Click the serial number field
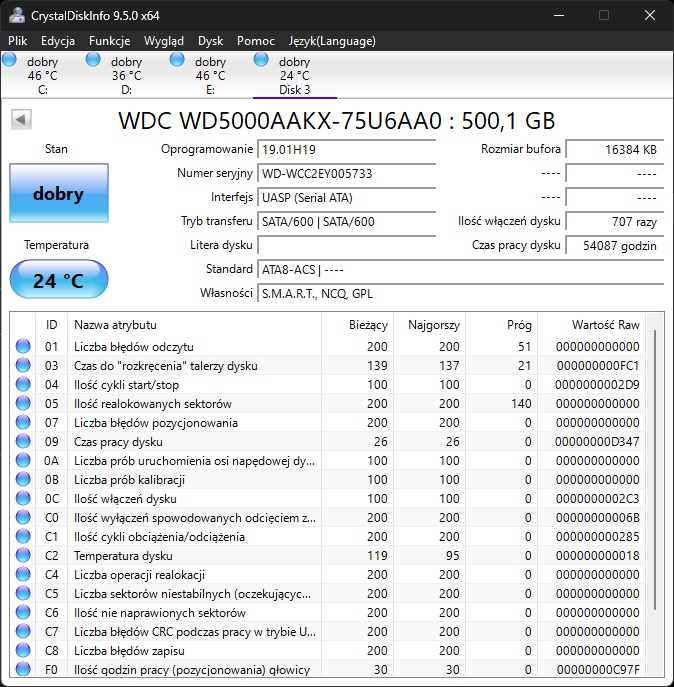The image size is (674, 687). coord(346,173)
